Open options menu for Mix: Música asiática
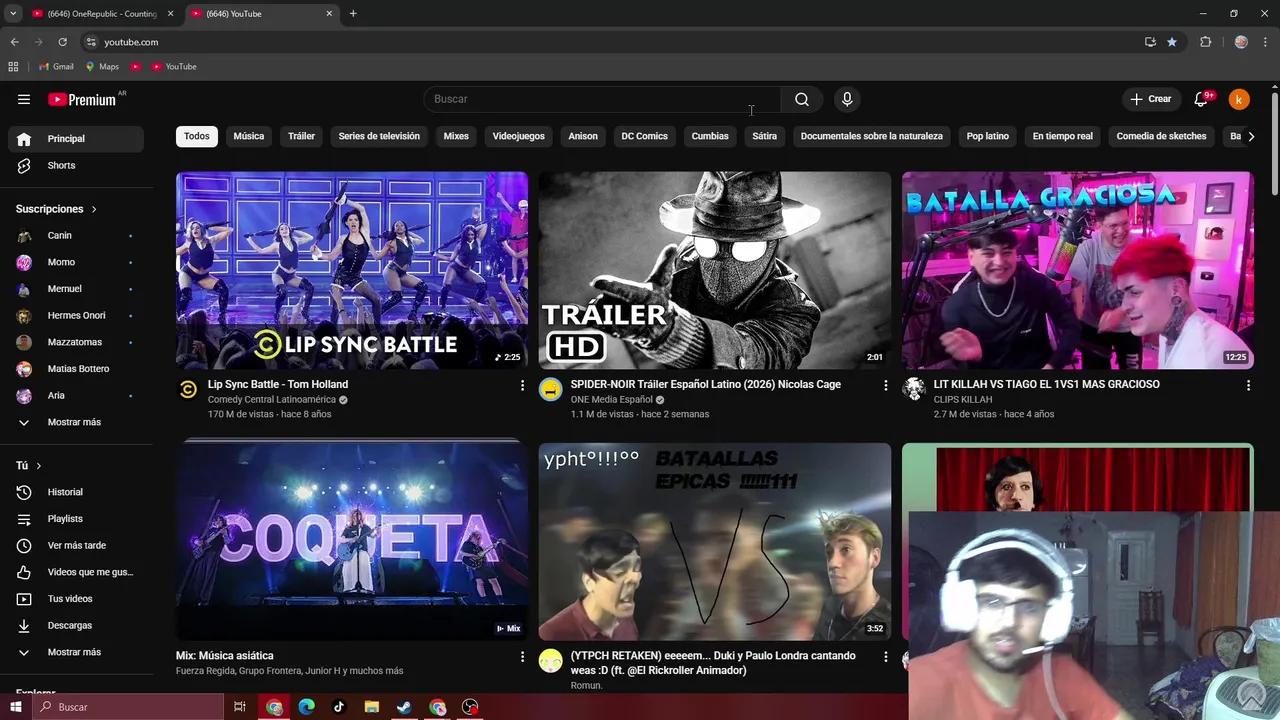The image size is (1280, 720). pyautogui.click(x=522, y=657)
